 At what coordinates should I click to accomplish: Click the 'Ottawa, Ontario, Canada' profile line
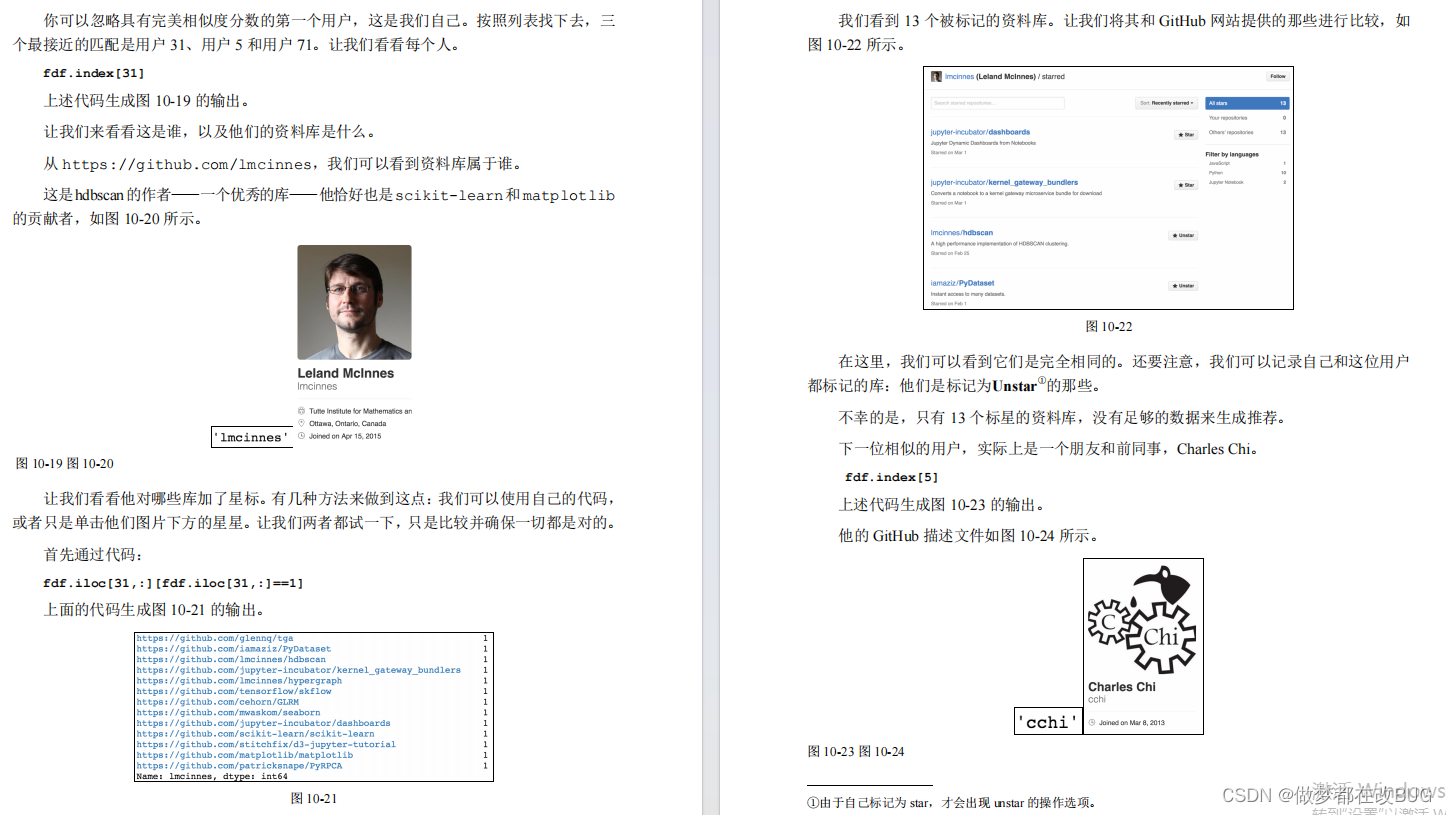(x=347, y=423)
